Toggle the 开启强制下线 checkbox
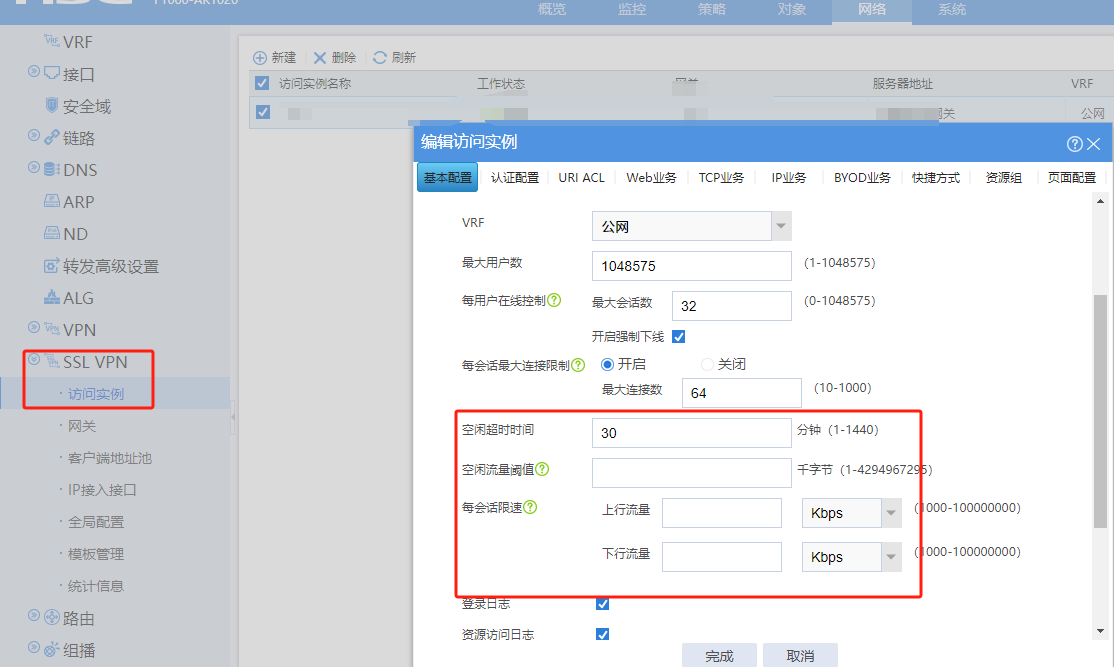The image size is (1114, 667). click(x=678, y=337)
